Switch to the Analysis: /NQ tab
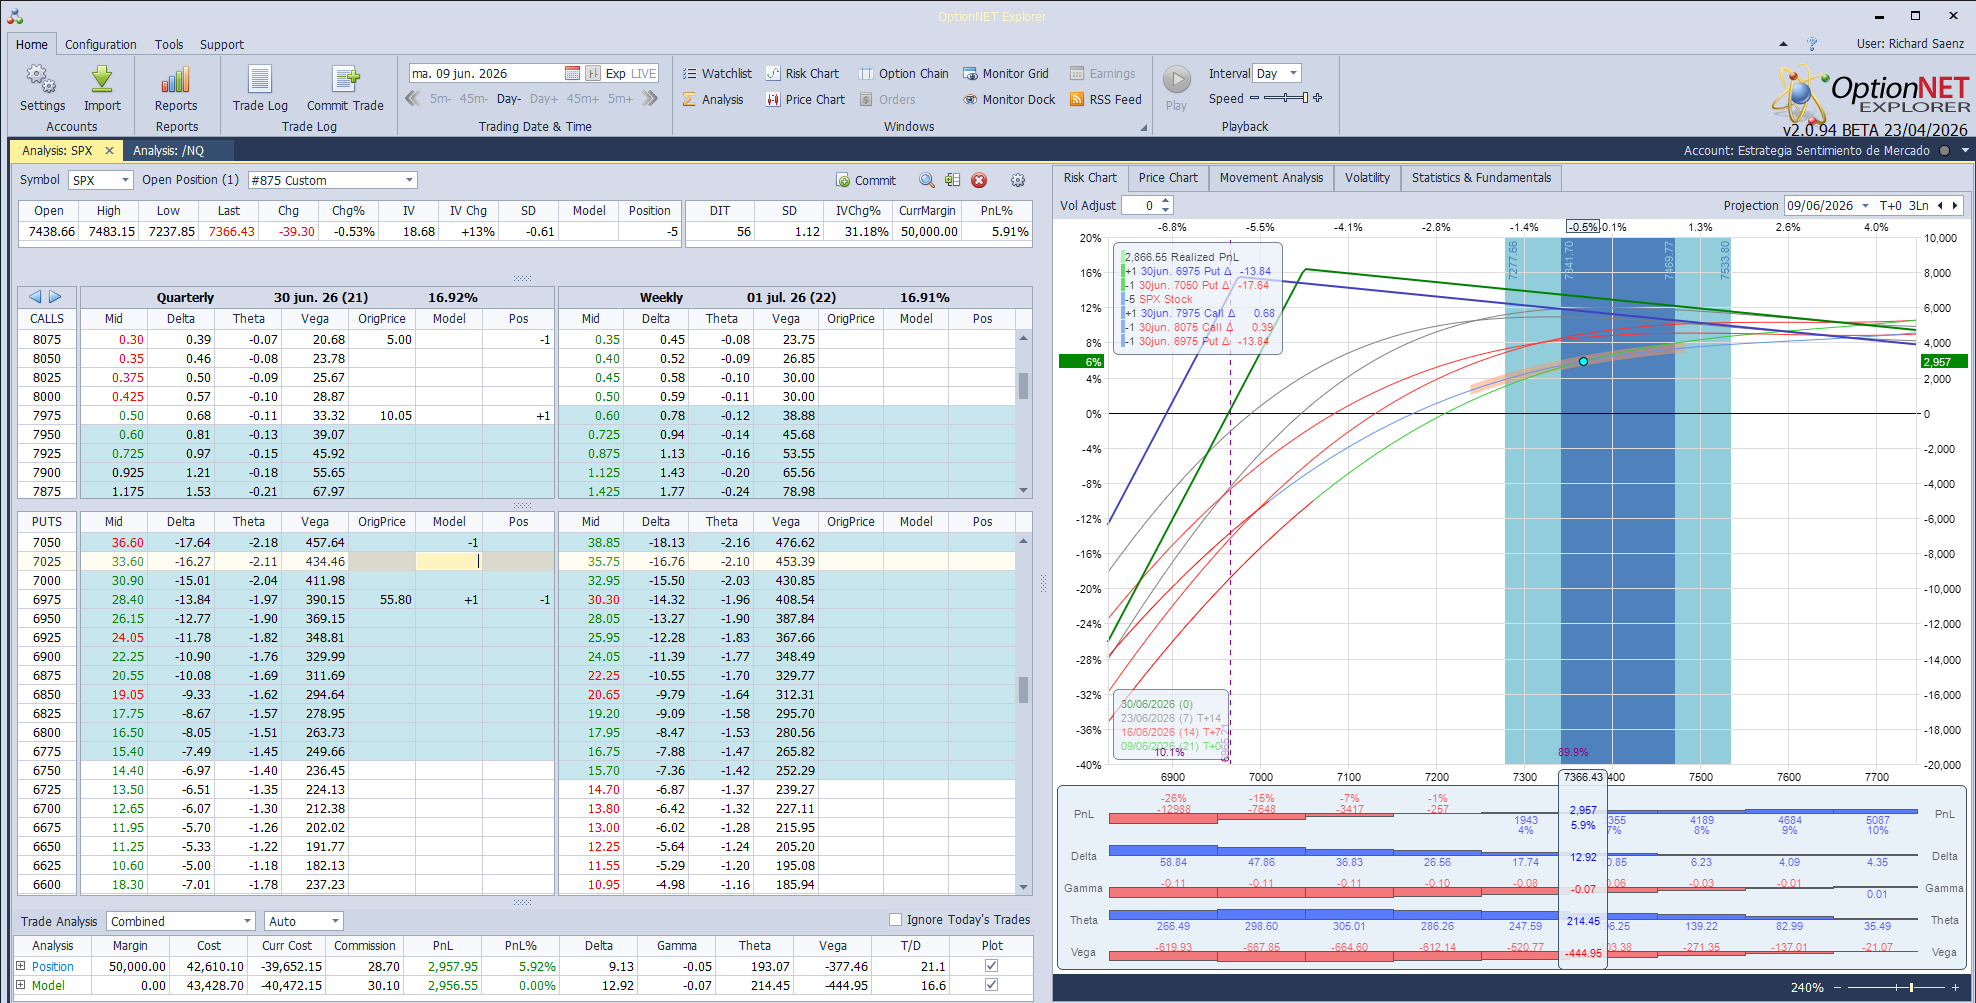Viewport: 1976px width, 1003px height. 168,150
